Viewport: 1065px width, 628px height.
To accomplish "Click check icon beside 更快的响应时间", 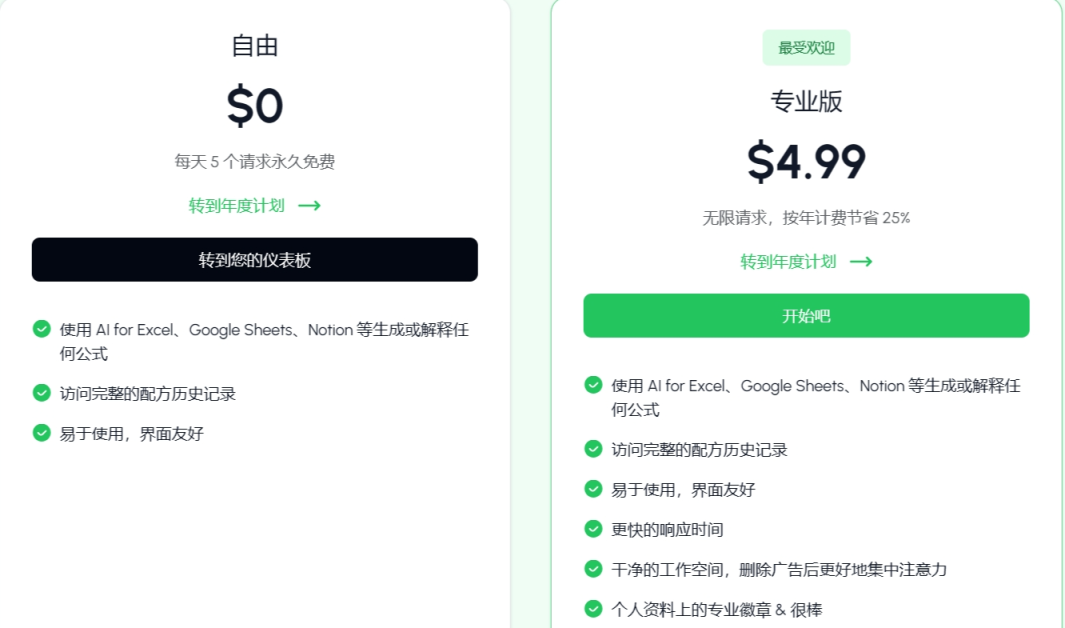I will click(x=593, y=529).
